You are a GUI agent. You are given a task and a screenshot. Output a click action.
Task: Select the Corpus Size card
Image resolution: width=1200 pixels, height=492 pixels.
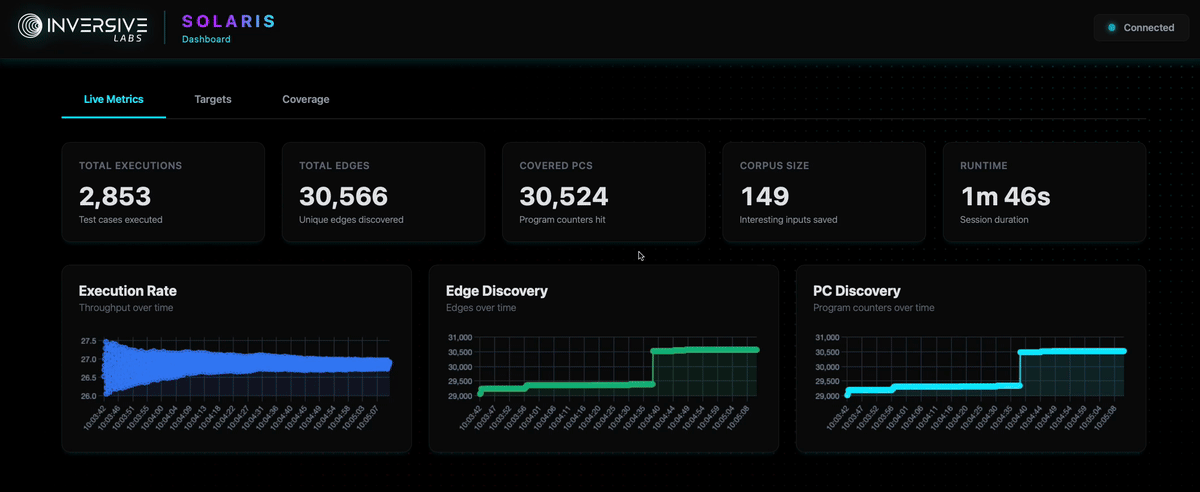pyautogui.click(x=823, y=192)
